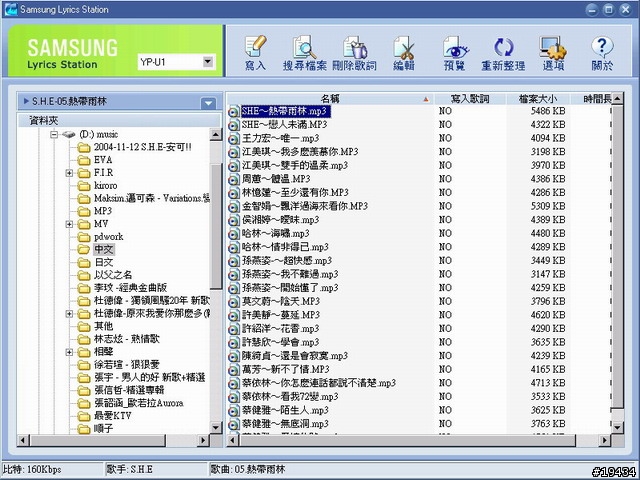
Task: Sort by the 寫入歌詞 column header
Action: pyautogui.click(x=470, y=99)
